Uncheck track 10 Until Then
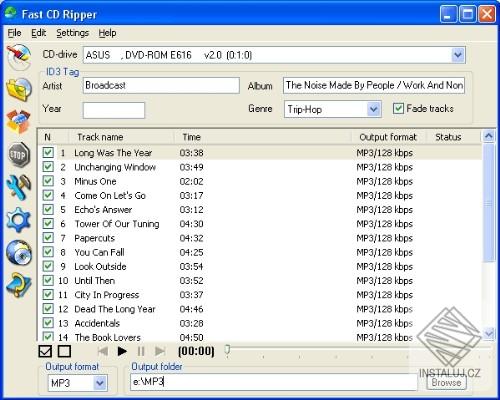This screenshot has height=400, width=500. (x=48, y=280)
